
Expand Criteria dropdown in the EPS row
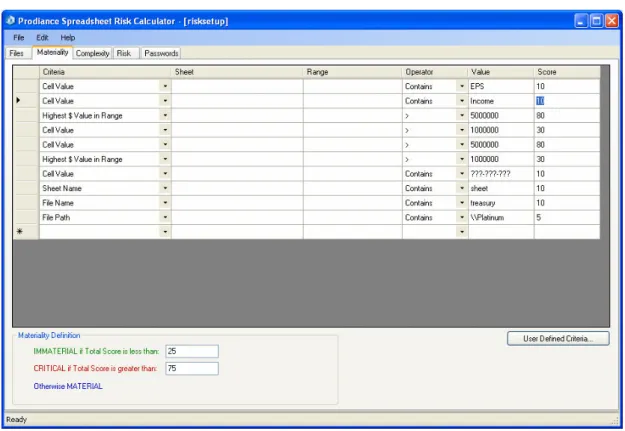coord(165,86)
